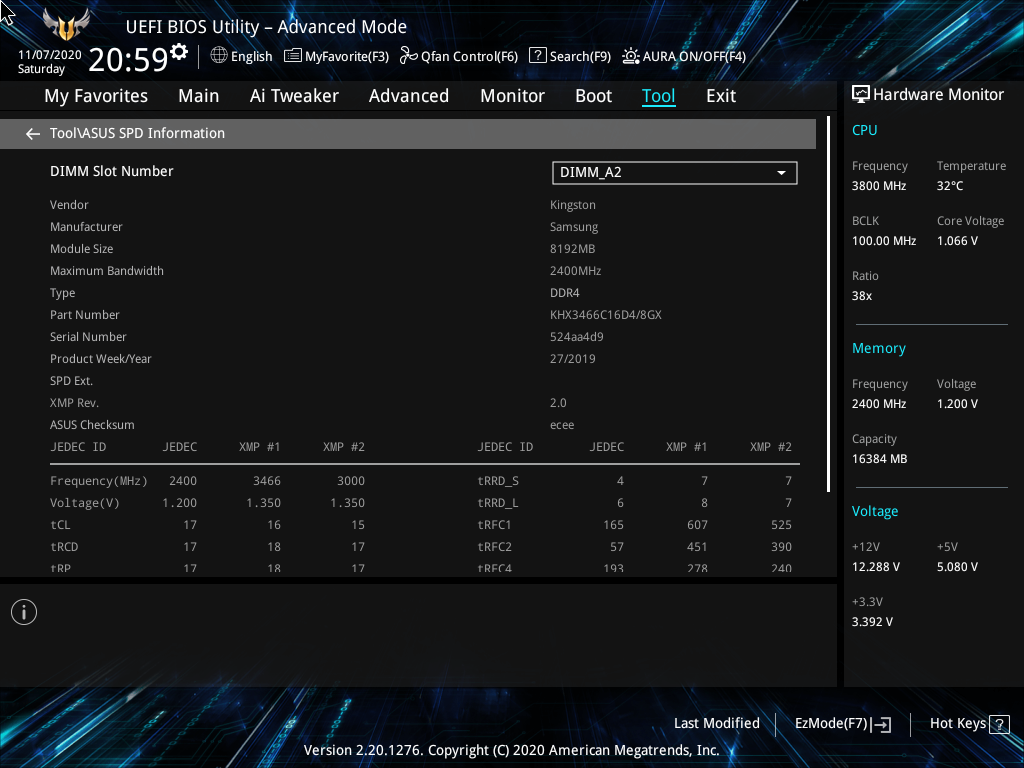Click the DIMM_A2 dropdown arrow
The height and width of the screenshot is (768, 1024).
[781, 173]
